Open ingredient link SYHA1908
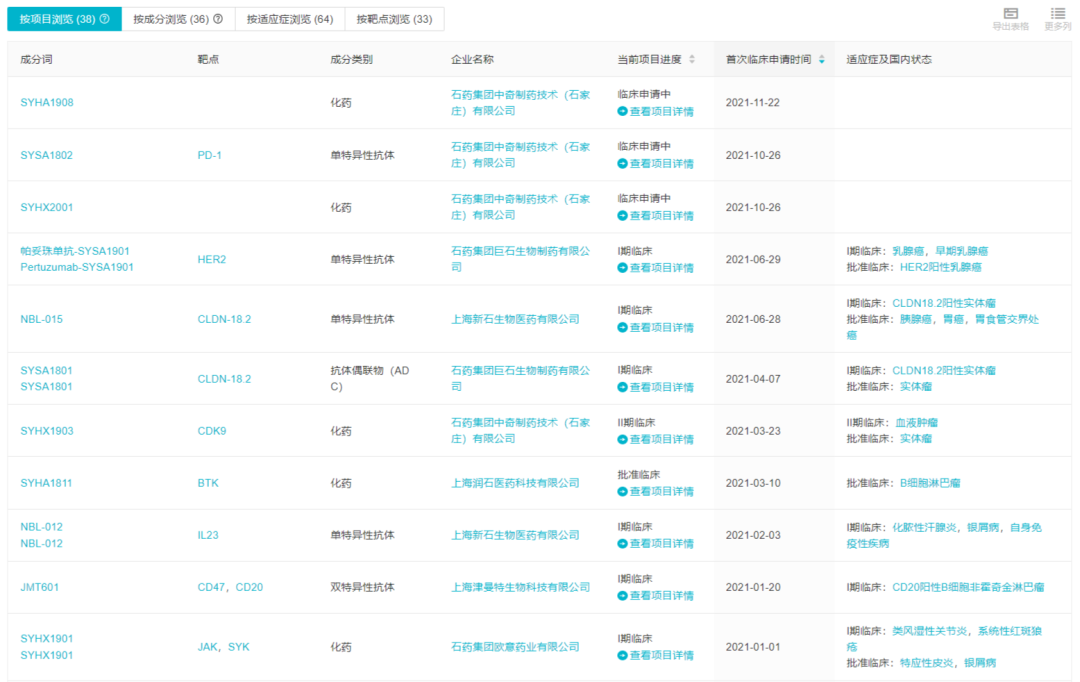This screenshot has width=1080, height=682. coord(47,103)
